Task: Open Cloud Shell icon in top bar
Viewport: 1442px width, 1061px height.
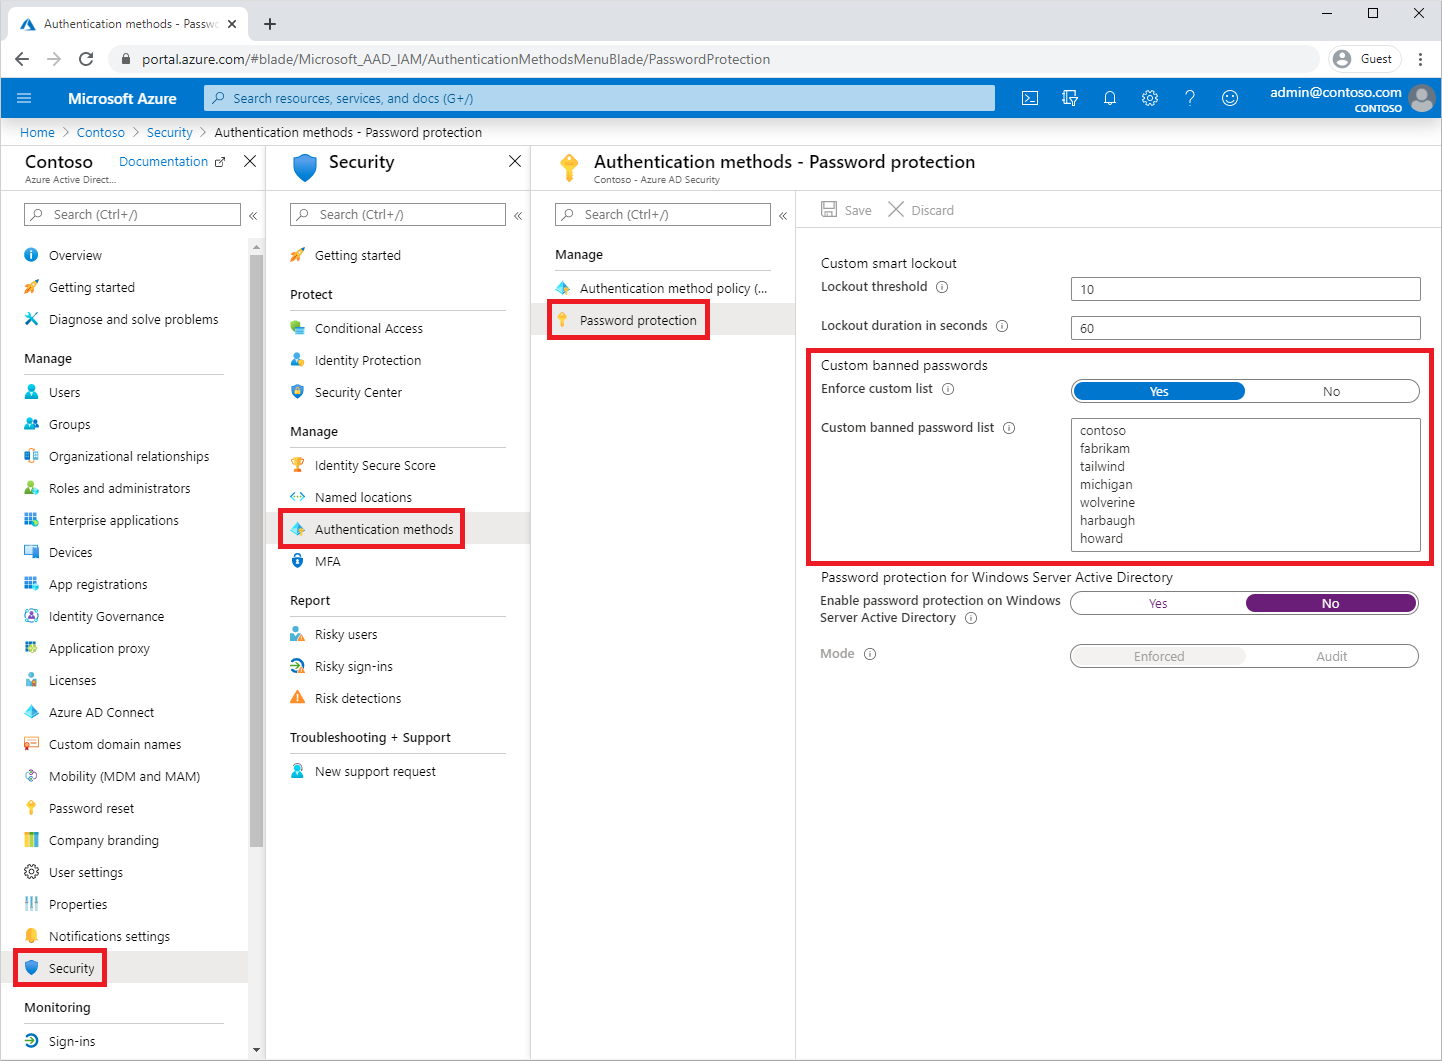Action: coord(1030,98)
